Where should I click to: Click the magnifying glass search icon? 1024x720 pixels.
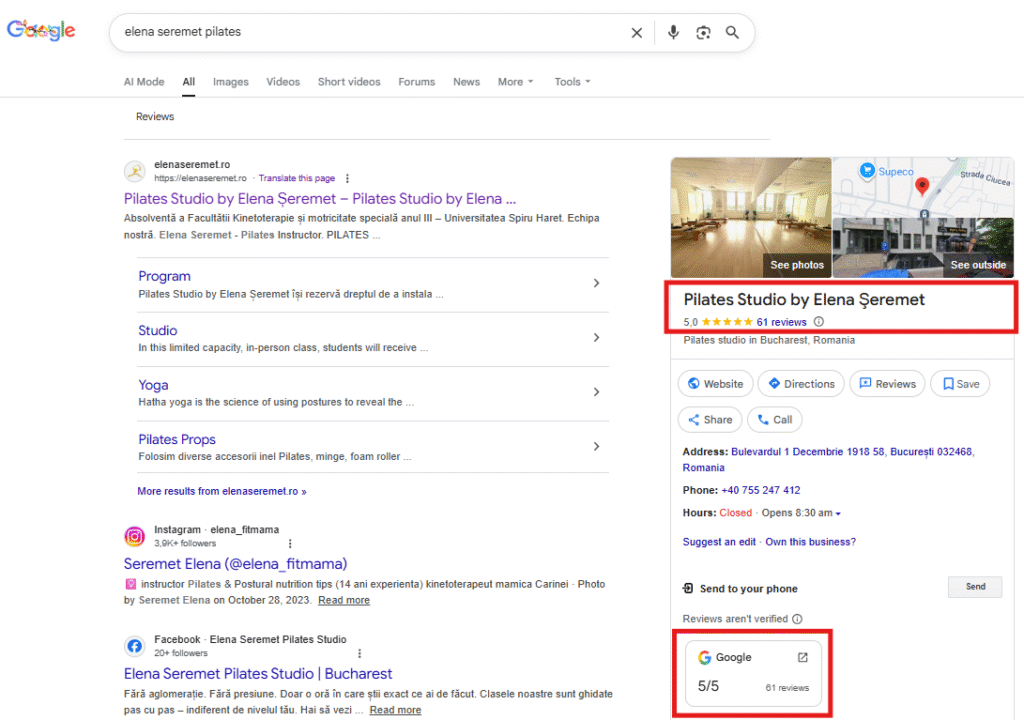coord(732,32)
